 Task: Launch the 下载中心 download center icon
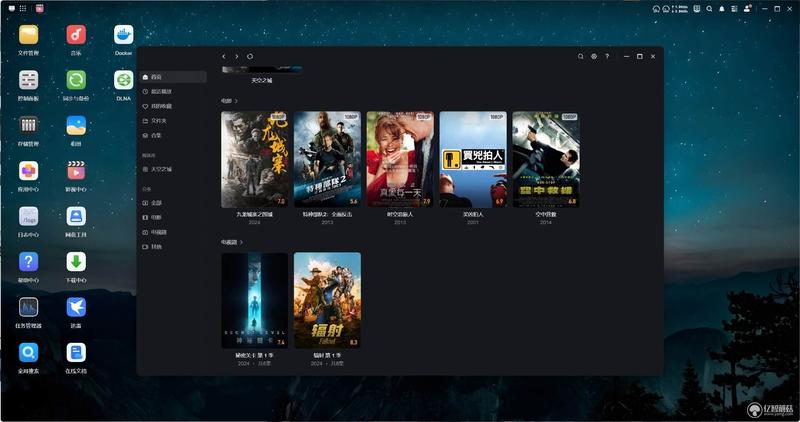point(76,262)
